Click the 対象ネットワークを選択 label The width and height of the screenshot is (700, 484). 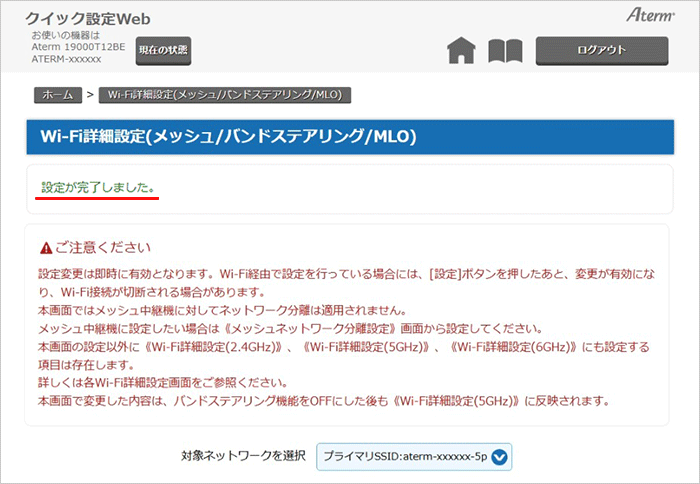pos(243,457)
